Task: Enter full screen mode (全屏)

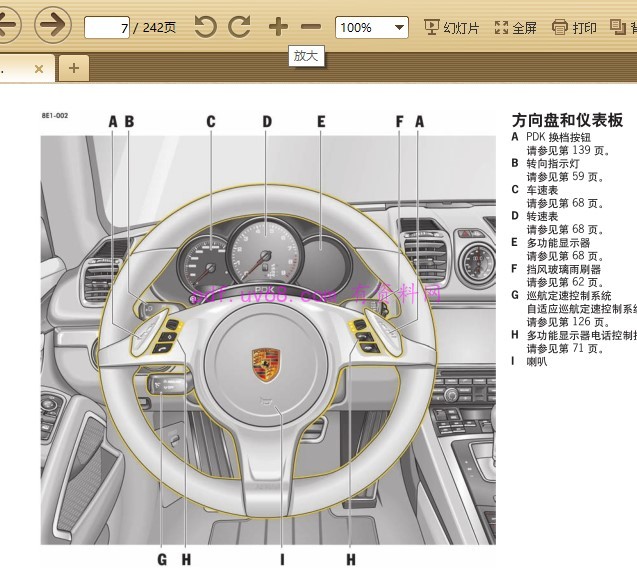Action: (516, 27)
